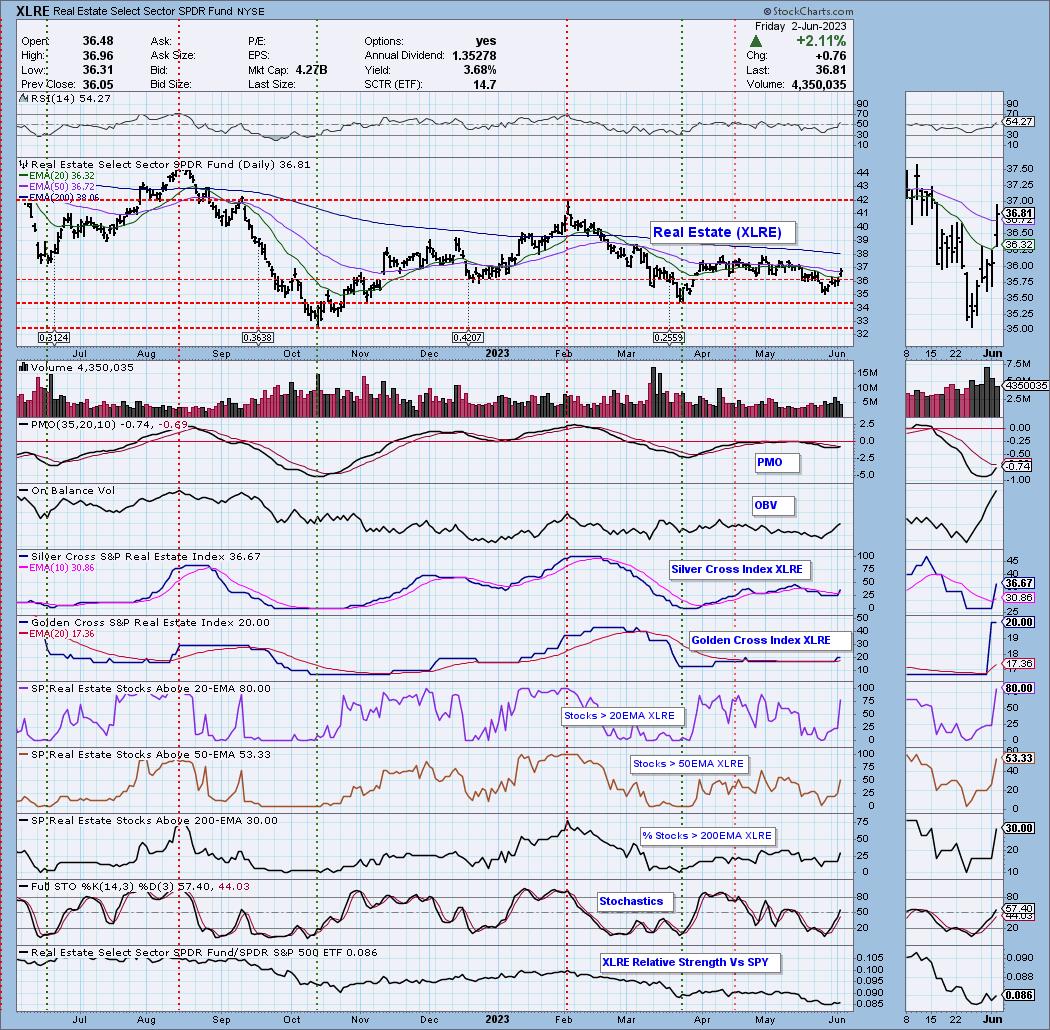Click the 2023 label on bottom time axis
The width and height of the screenshot is (1050, 1030).
pos(497,1019)
